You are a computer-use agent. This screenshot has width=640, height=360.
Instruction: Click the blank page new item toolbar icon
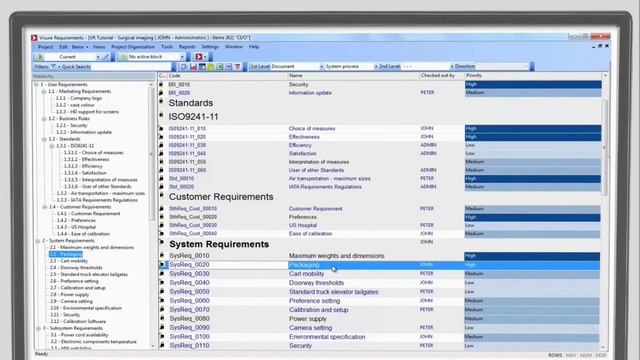184,67
